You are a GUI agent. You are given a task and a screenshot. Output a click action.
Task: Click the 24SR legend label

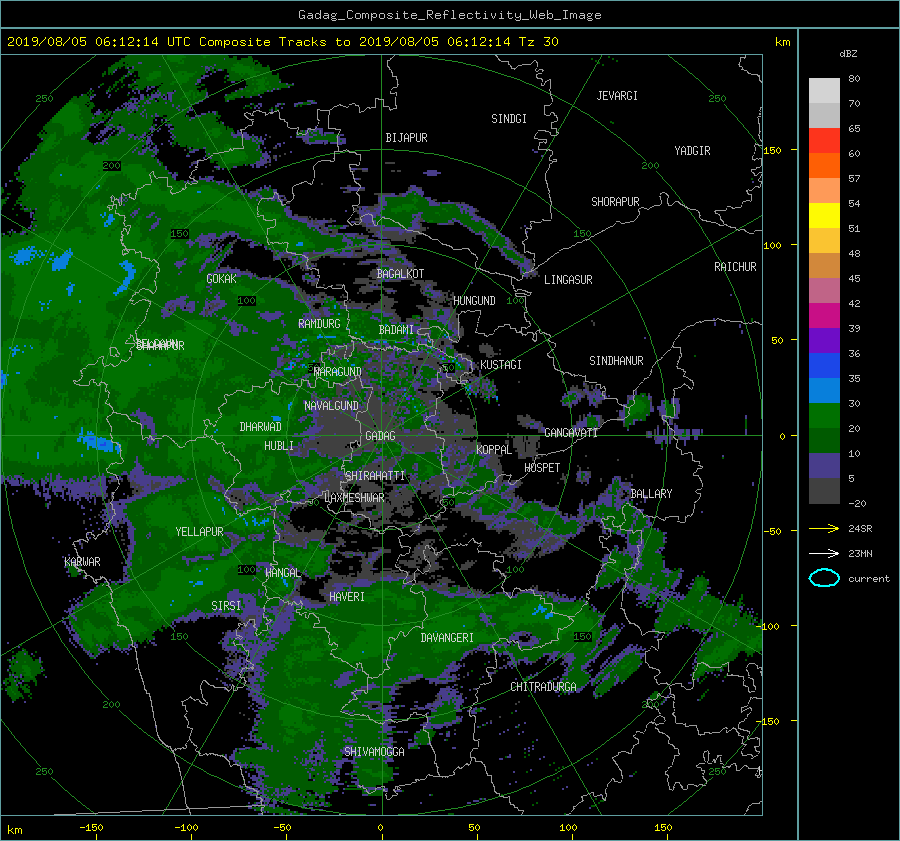pos(860,529)
